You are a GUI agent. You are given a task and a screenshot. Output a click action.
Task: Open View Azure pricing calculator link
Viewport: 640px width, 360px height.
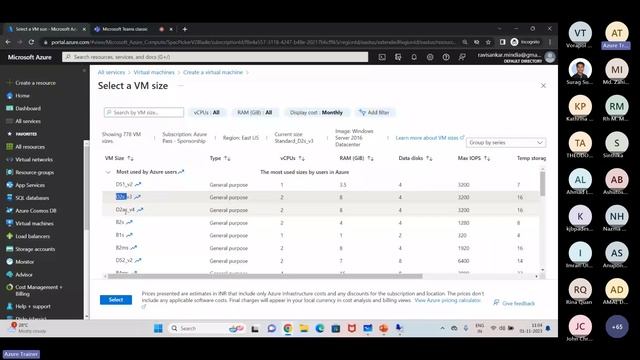[447, 300]
